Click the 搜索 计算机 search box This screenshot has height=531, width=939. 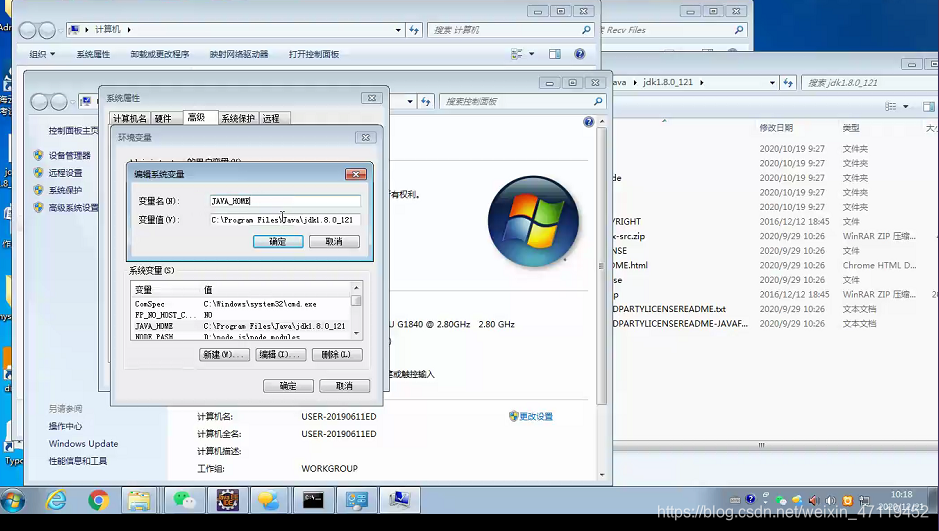[511, 30]
